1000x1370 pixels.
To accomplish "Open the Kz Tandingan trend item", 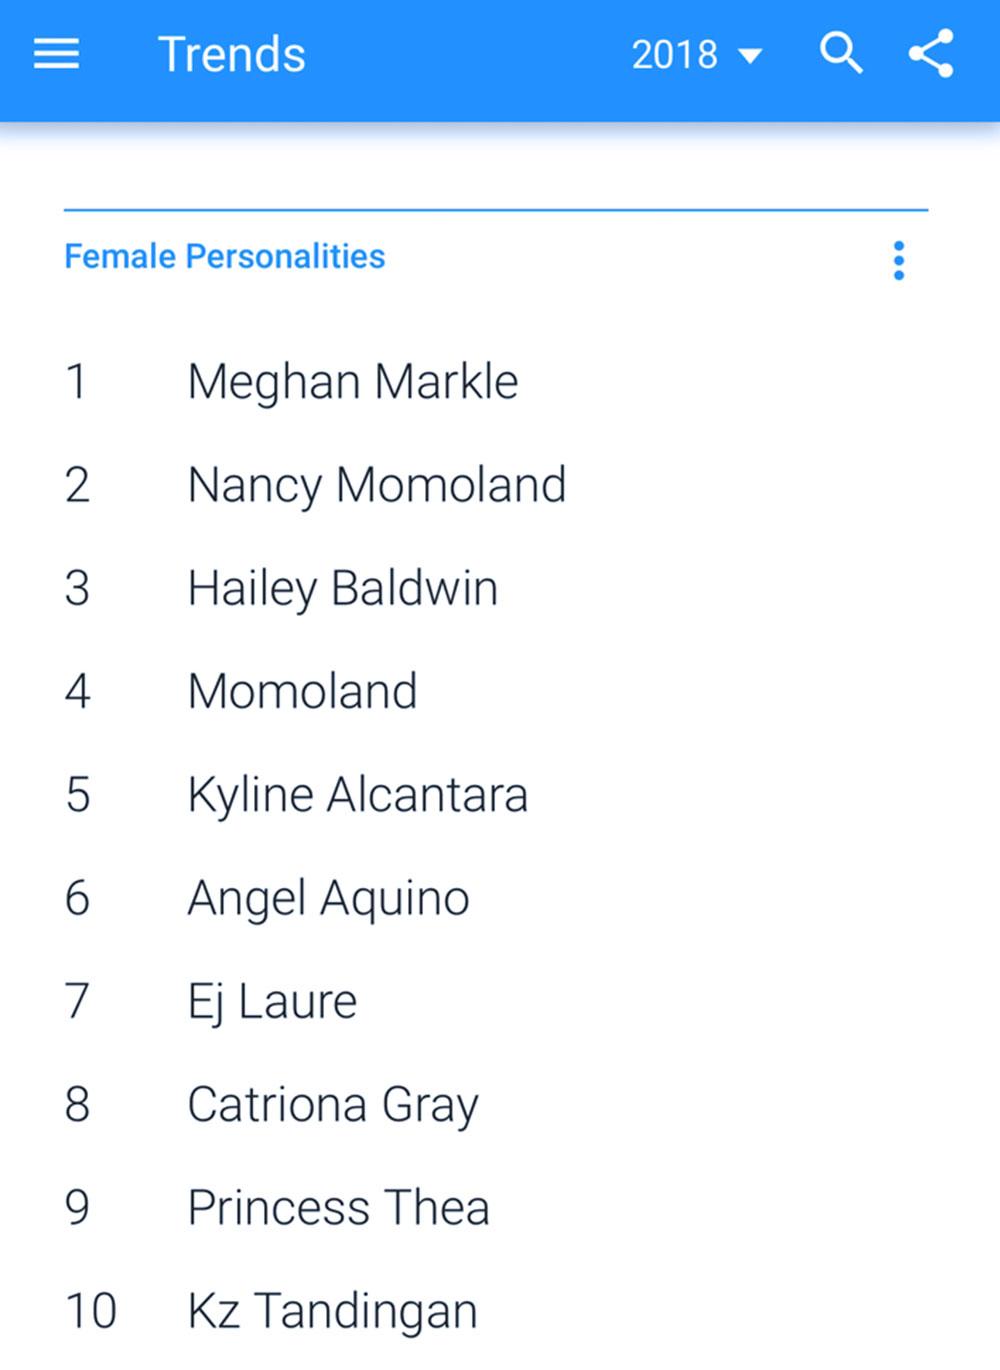I will click(x=332, y=1311).
